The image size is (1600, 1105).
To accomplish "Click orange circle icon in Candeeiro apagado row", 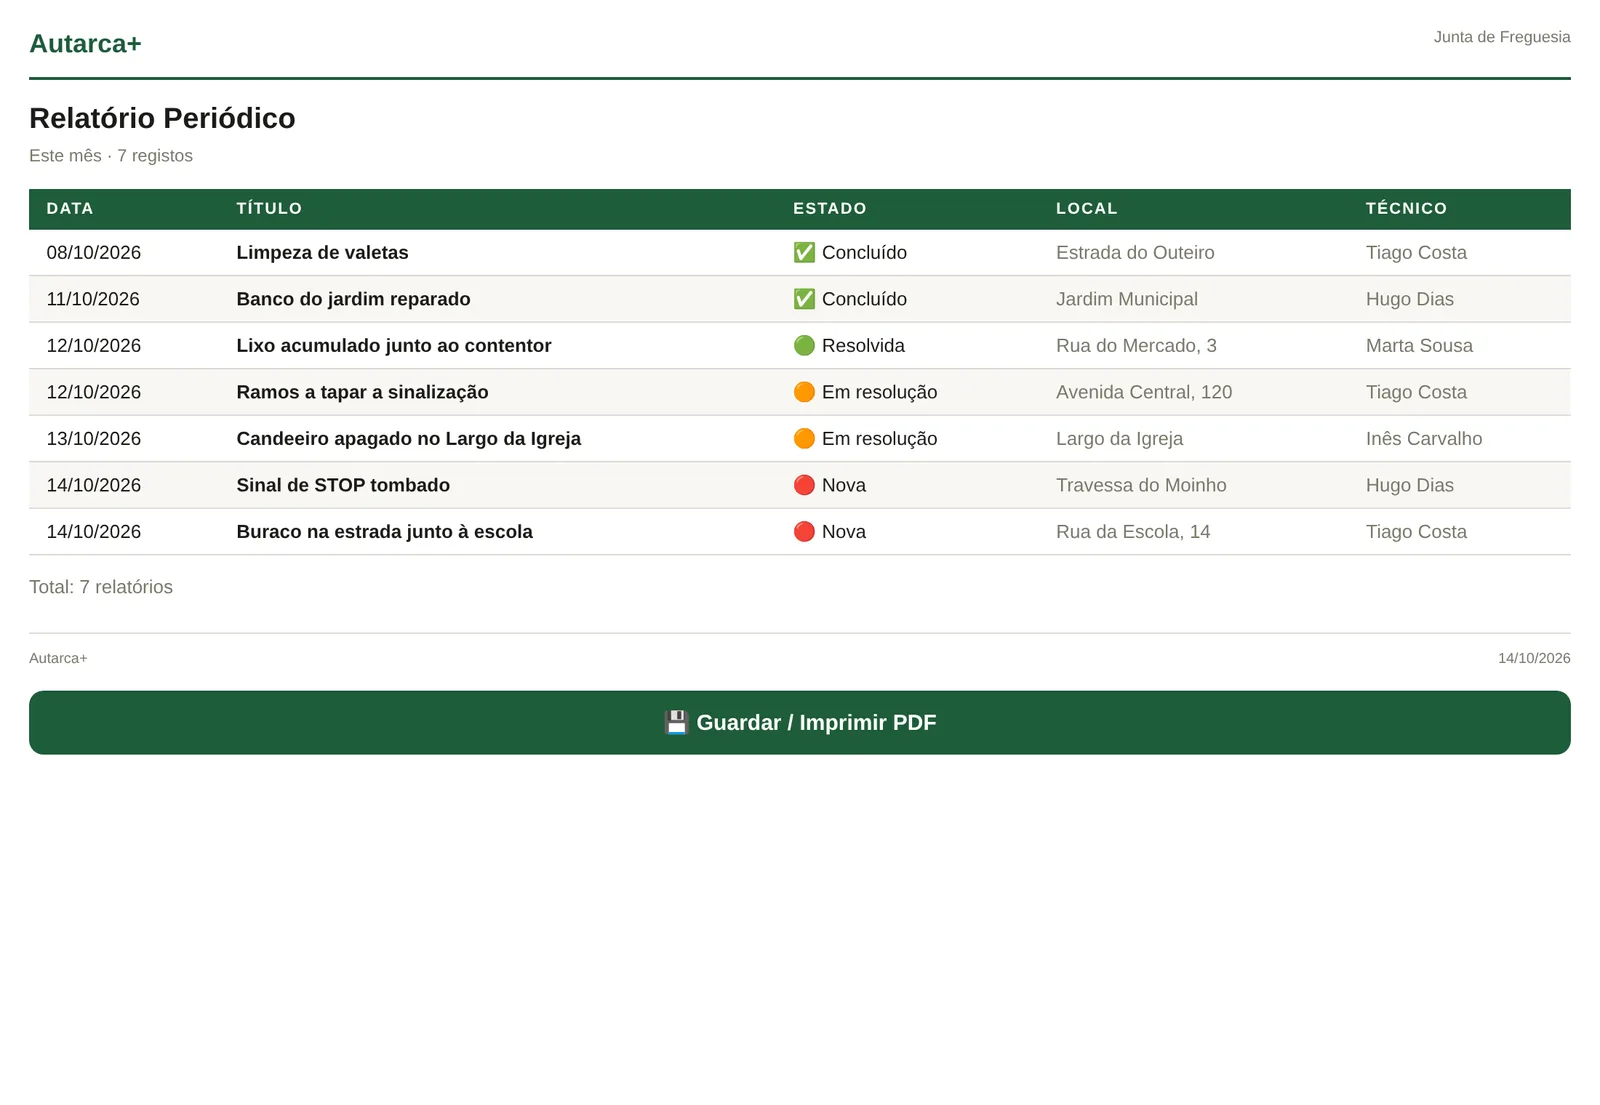I will (x=804, y=438).
